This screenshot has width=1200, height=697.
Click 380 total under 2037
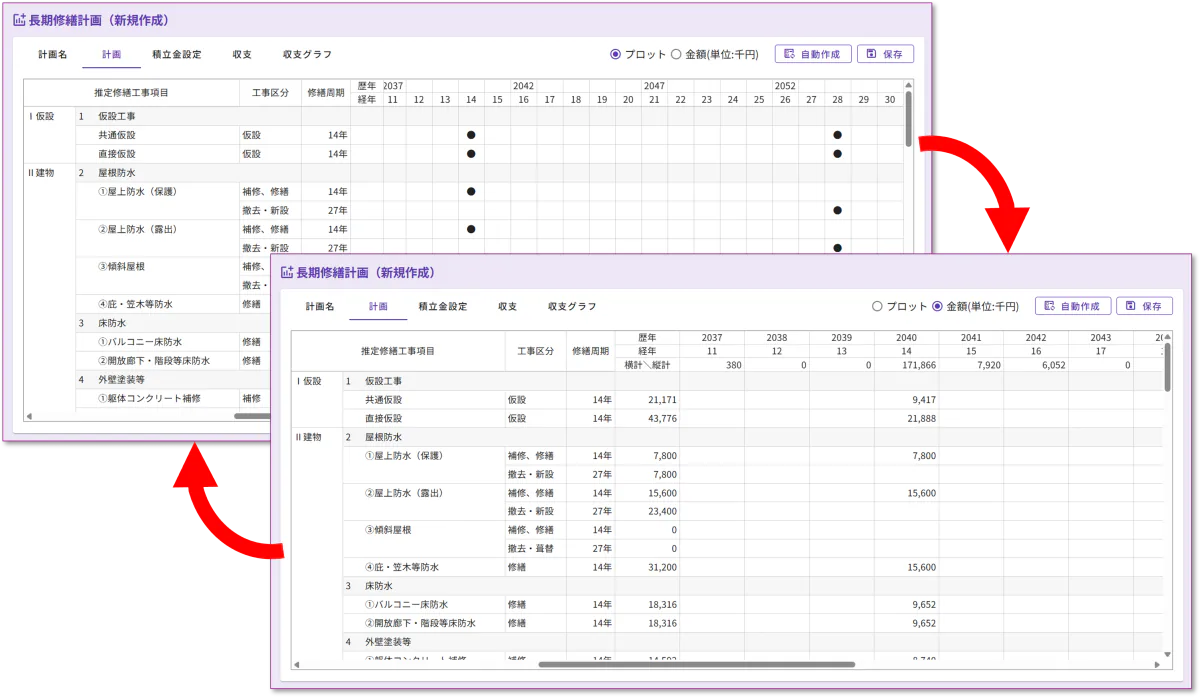click(x=712, y=365)
